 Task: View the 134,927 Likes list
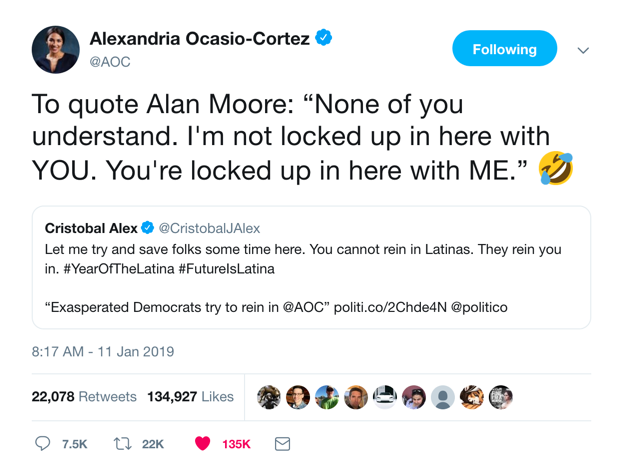(190, 396)
